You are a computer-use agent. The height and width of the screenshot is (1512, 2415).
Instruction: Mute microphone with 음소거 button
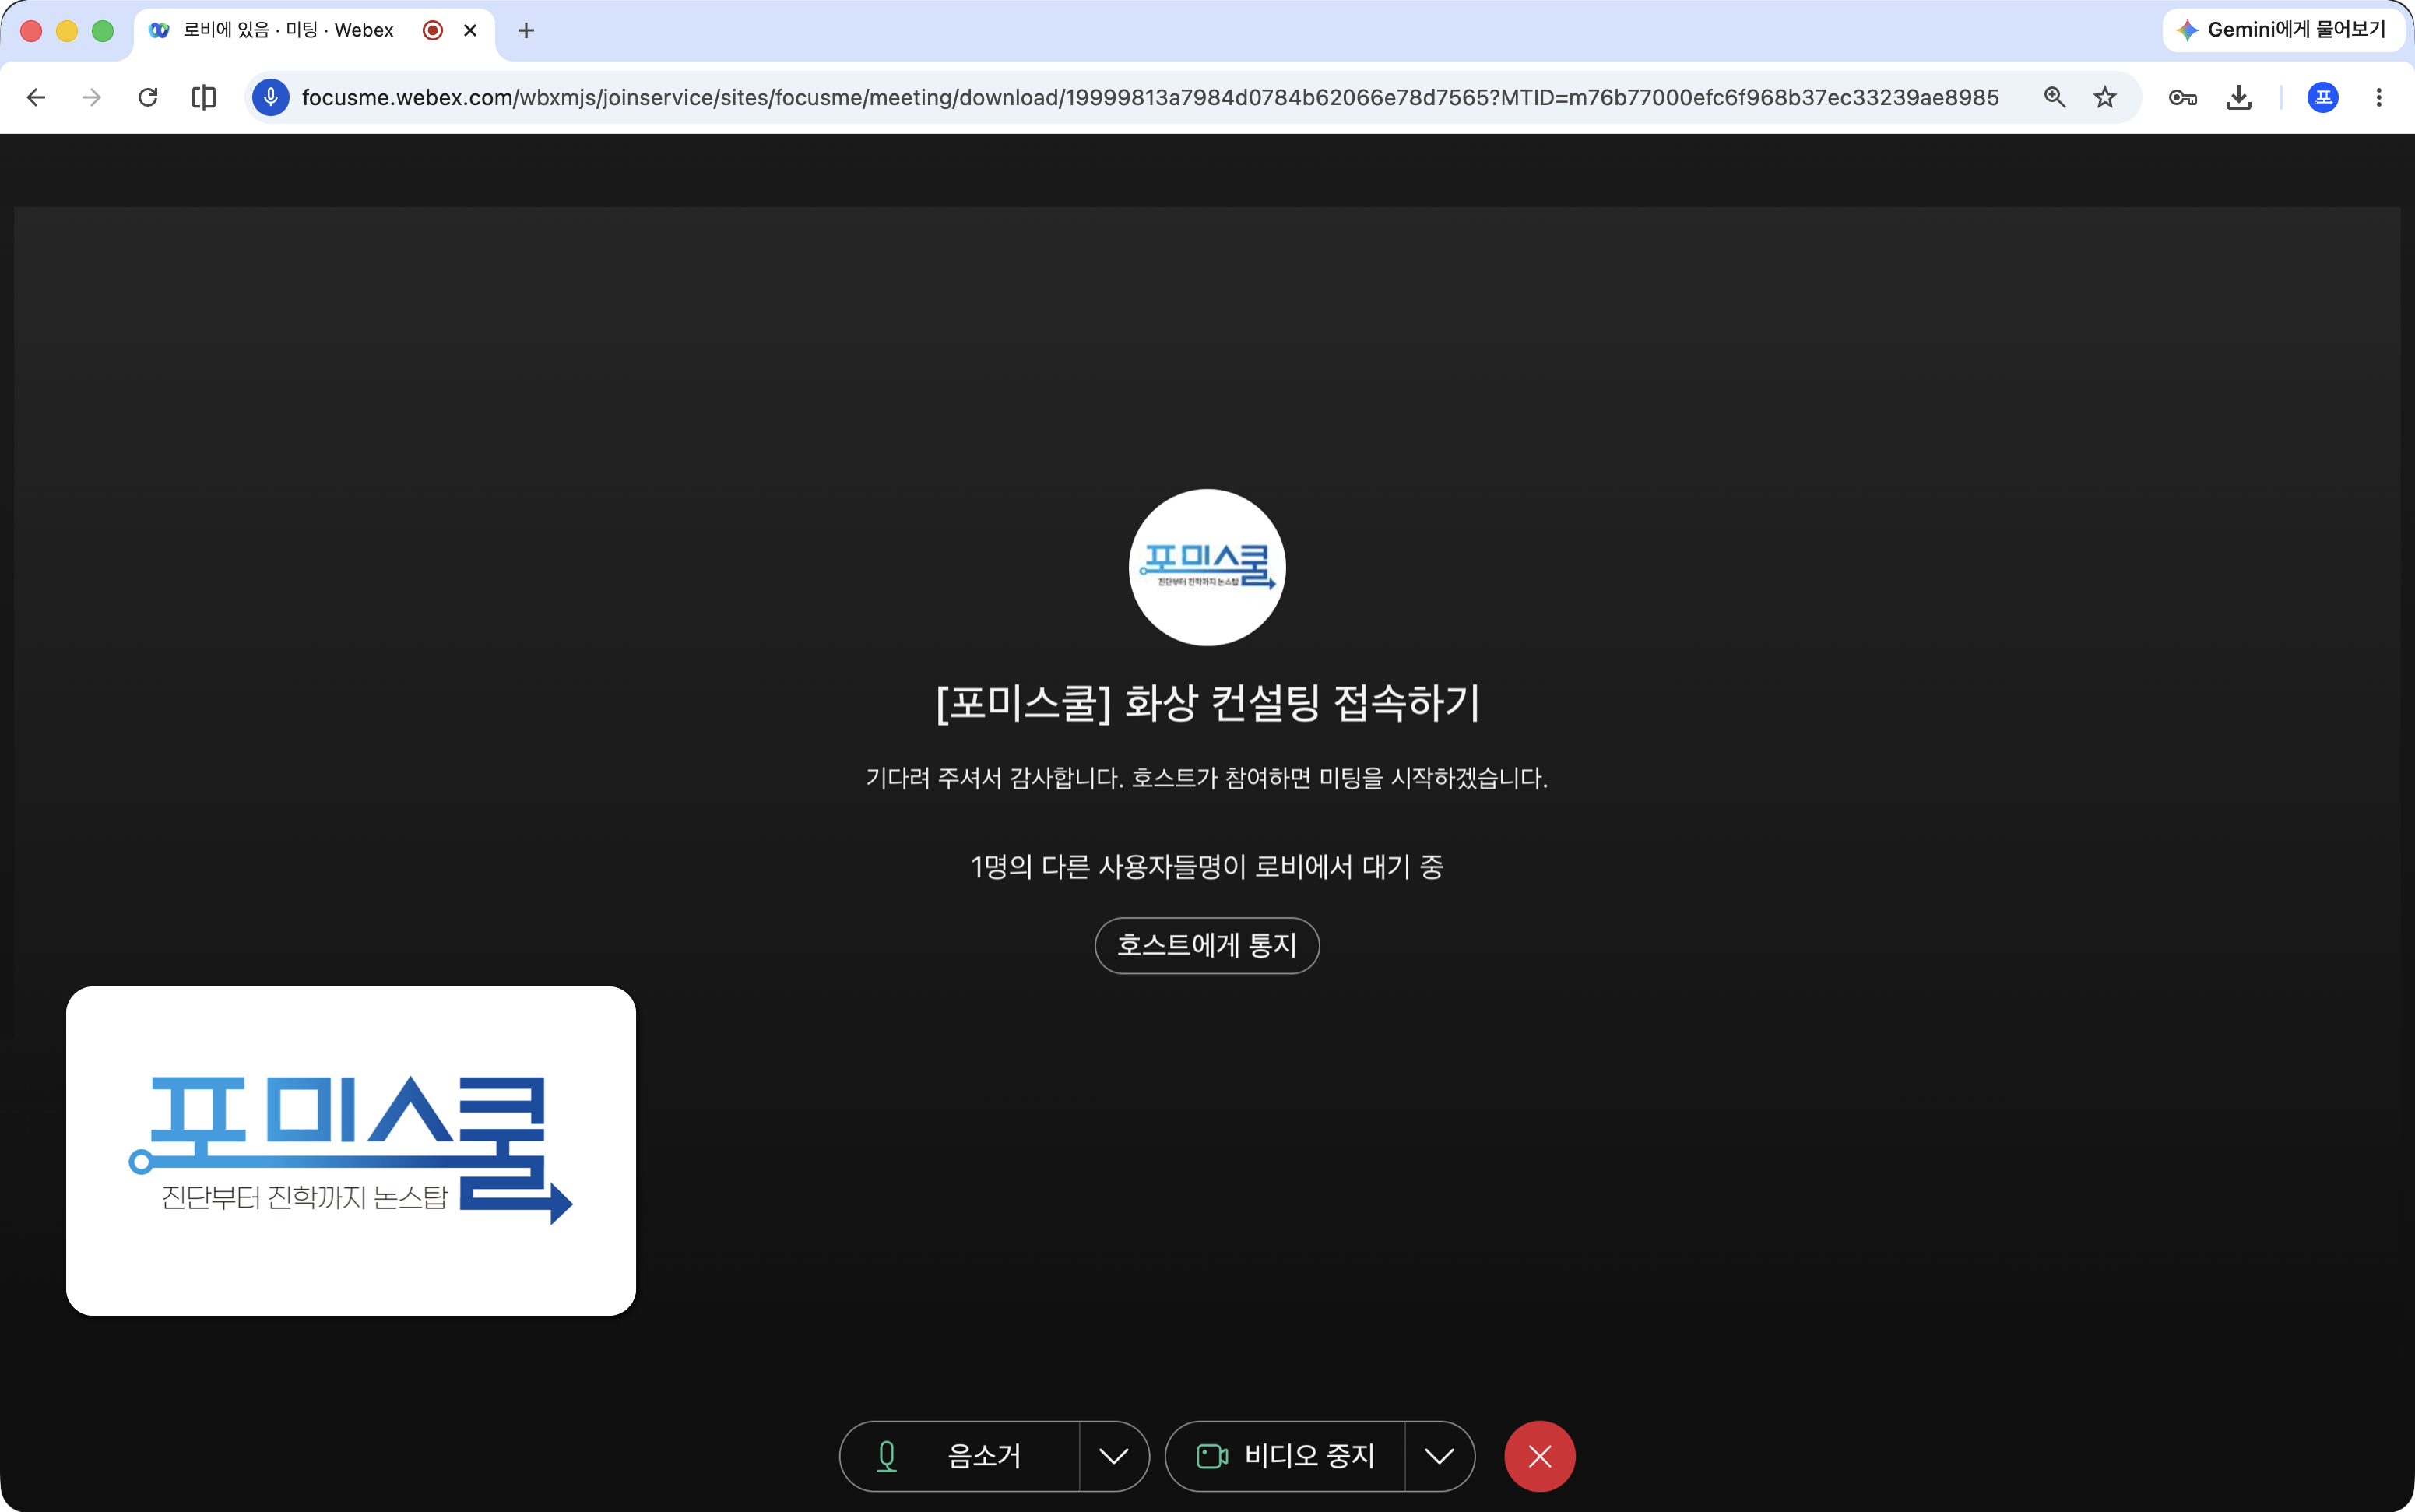(x=960, y=1456)
